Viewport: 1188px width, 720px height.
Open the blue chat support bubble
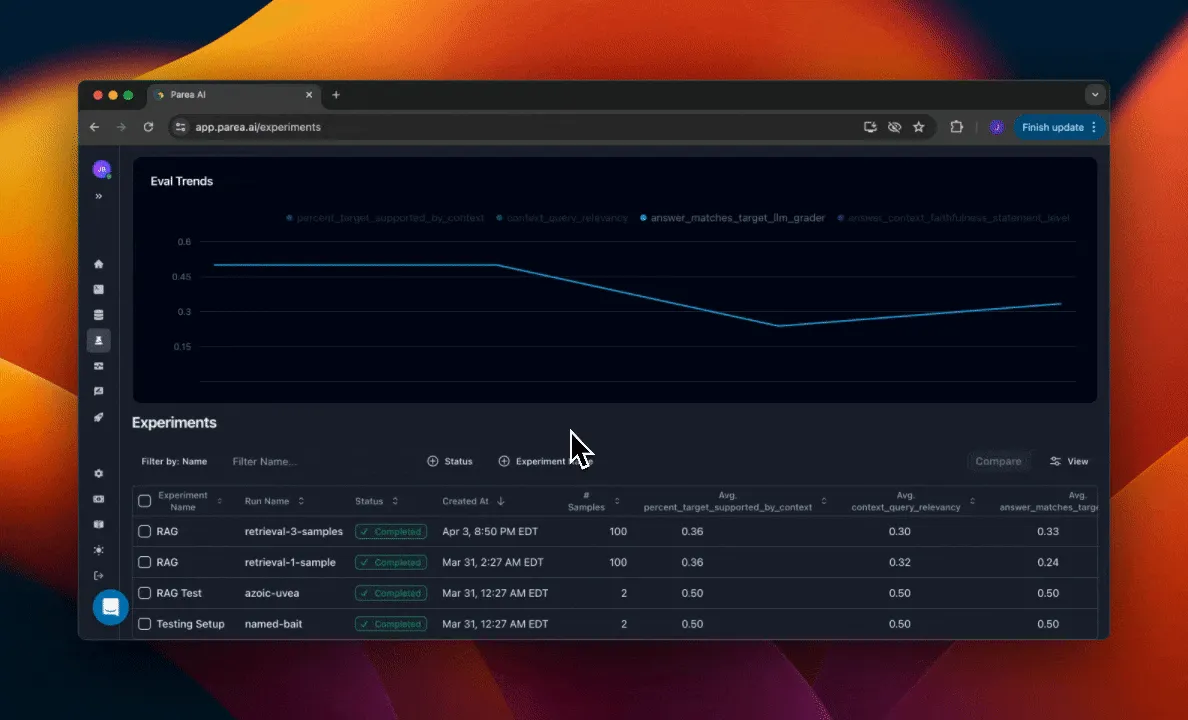[111, 607]
